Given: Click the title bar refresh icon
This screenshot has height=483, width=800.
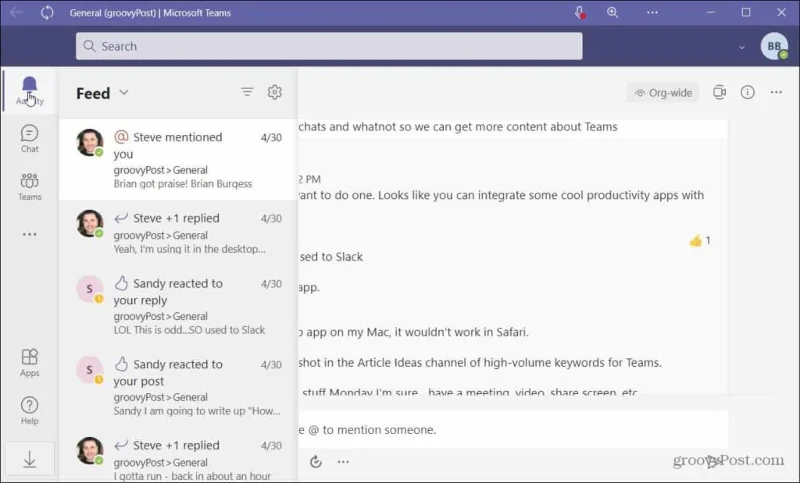Looking at the screenshot, I should coord(47,13).
